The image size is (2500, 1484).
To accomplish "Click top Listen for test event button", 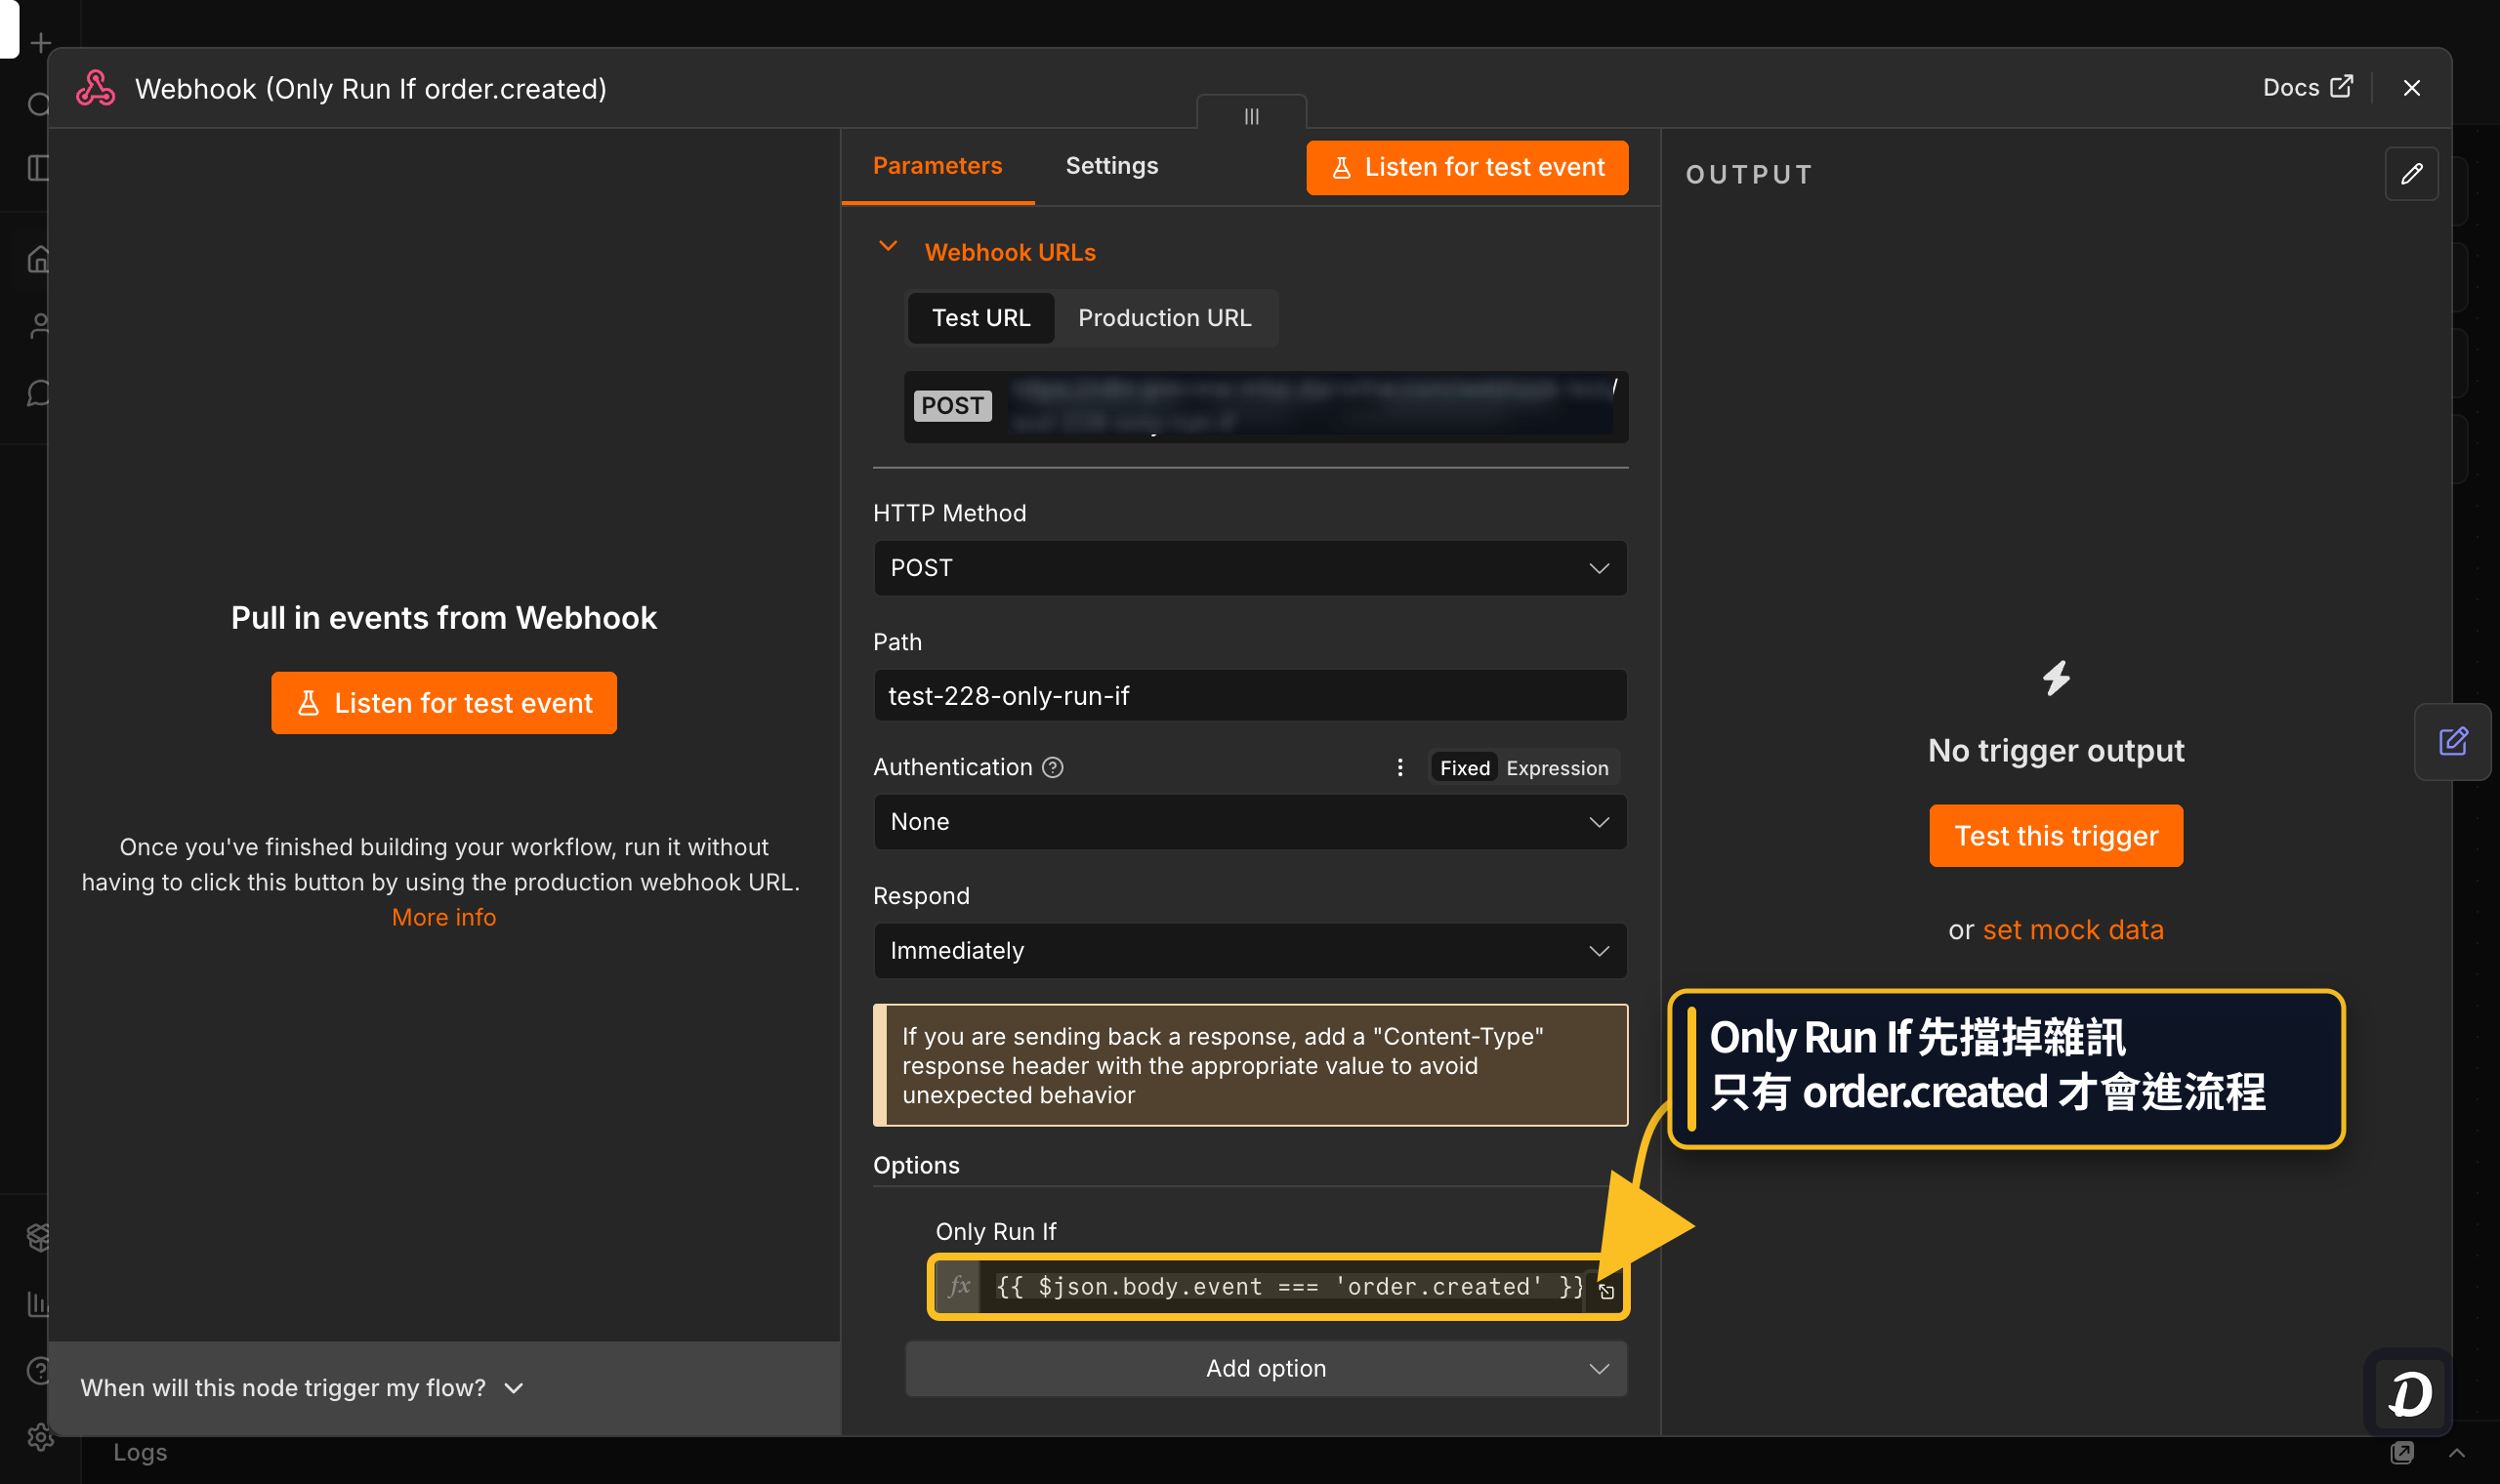I will coord(1466,167).
